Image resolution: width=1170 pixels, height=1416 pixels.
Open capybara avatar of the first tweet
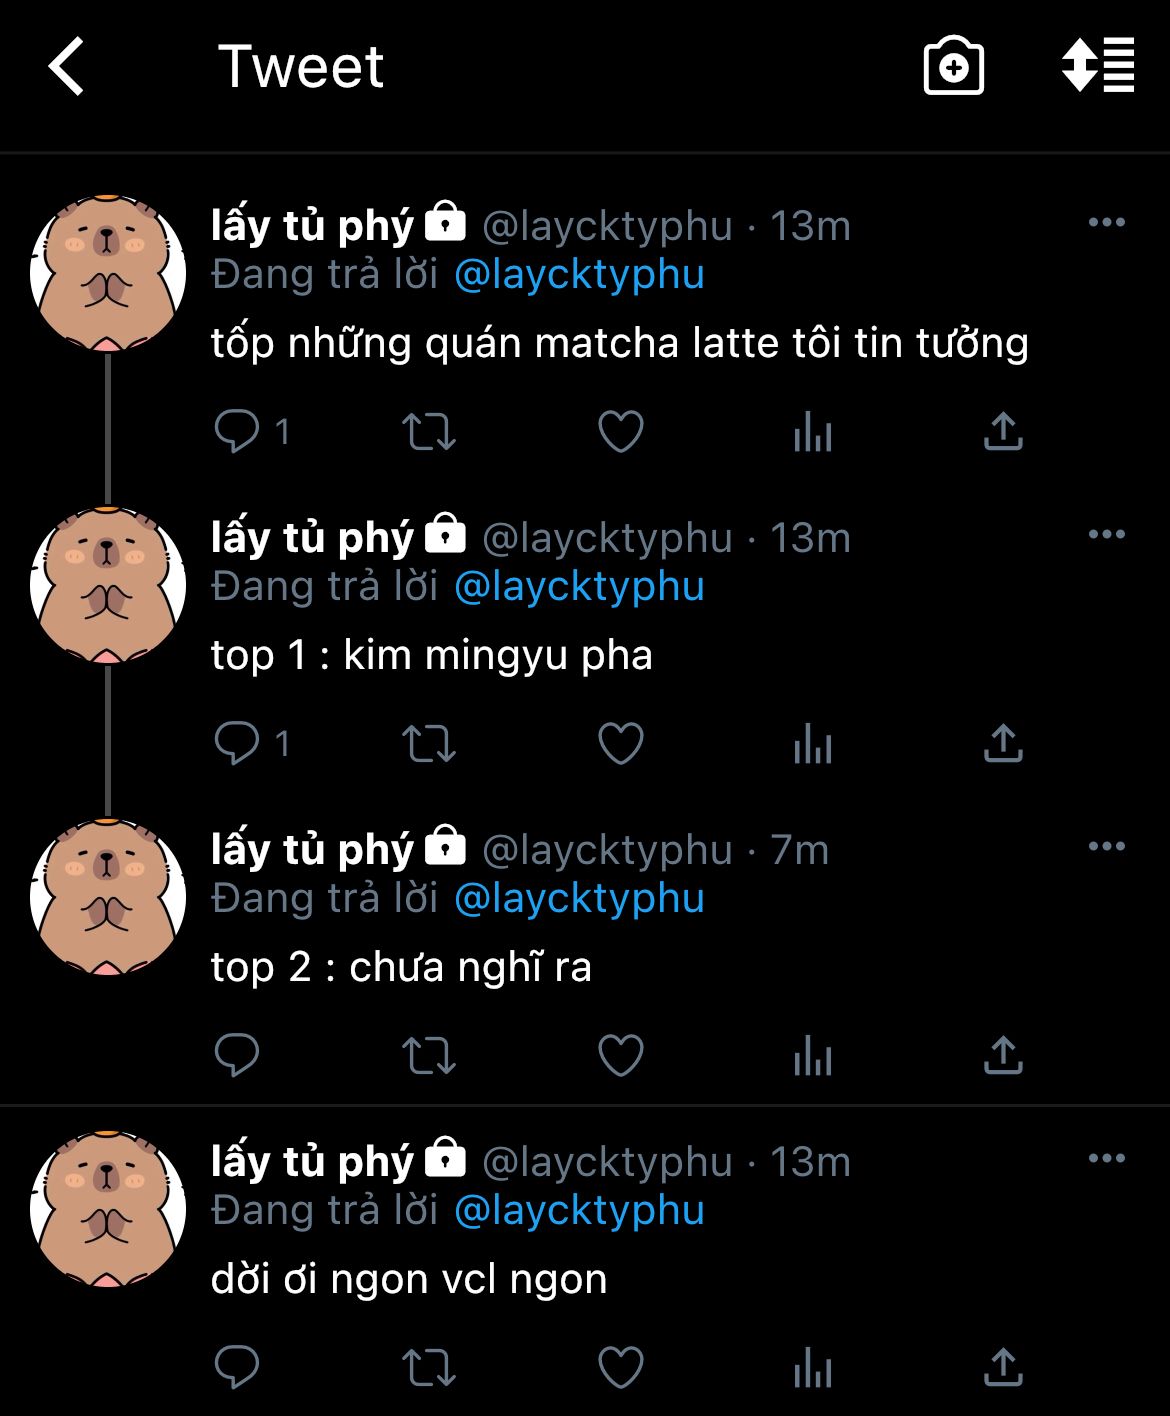108,273
